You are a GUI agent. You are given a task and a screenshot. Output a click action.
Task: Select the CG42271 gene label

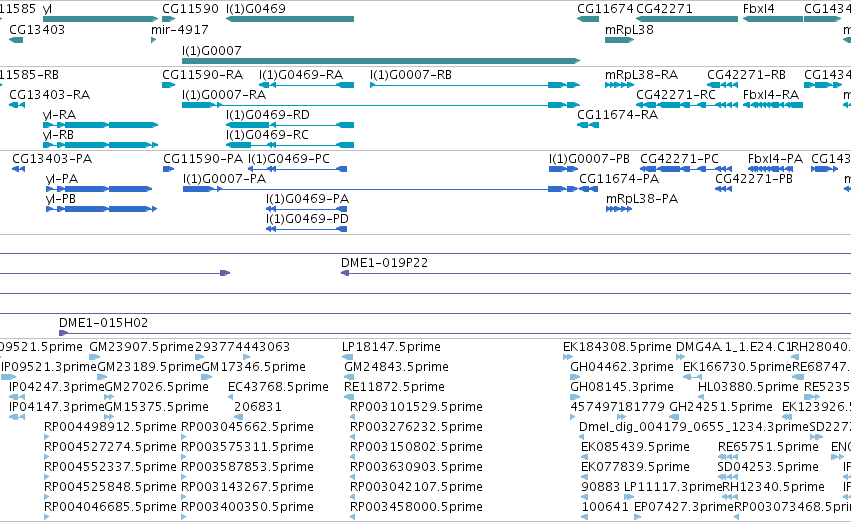point(664,9)
